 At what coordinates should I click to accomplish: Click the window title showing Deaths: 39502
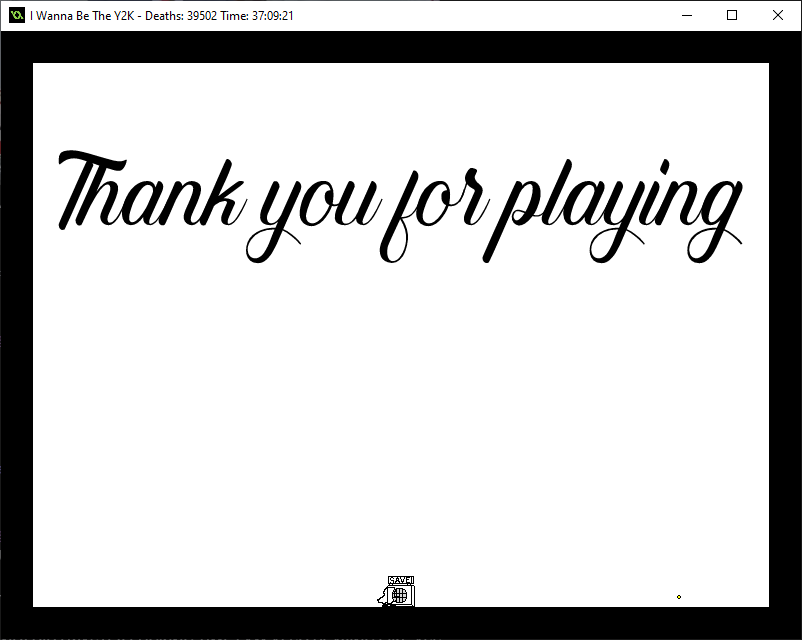[162, 16]
